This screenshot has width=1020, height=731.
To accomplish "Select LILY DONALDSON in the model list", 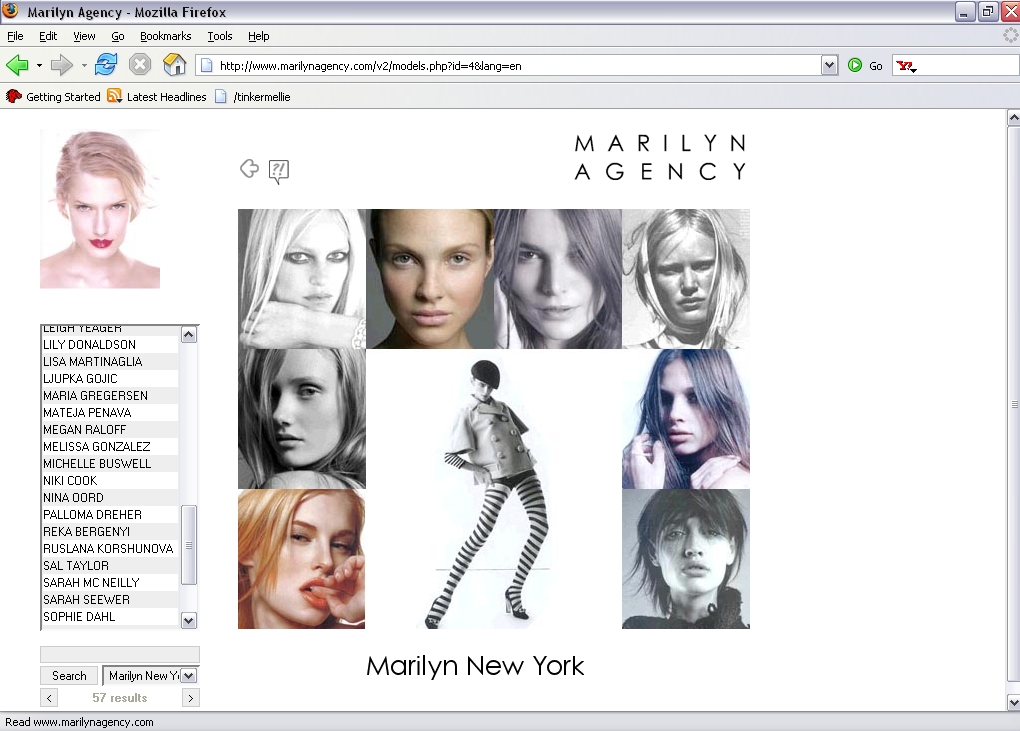I will [110, 345].
